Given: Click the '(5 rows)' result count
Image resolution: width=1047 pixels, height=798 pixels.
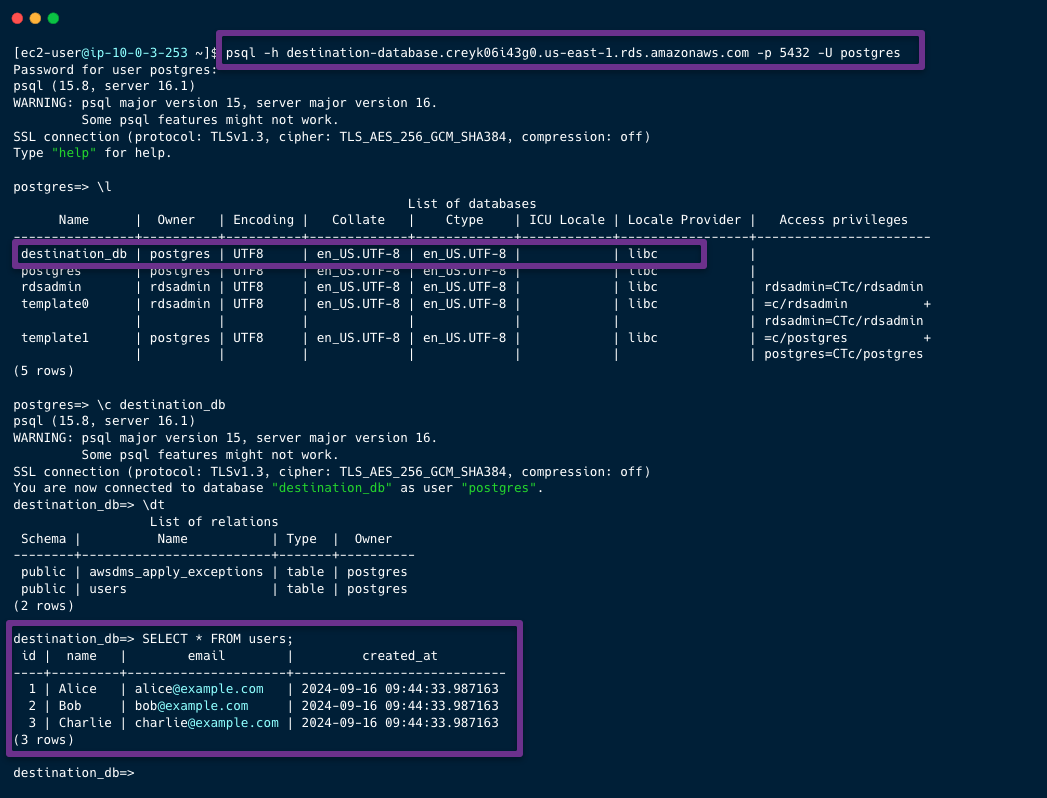Looking at the screenshot, I should coord(43,371).
